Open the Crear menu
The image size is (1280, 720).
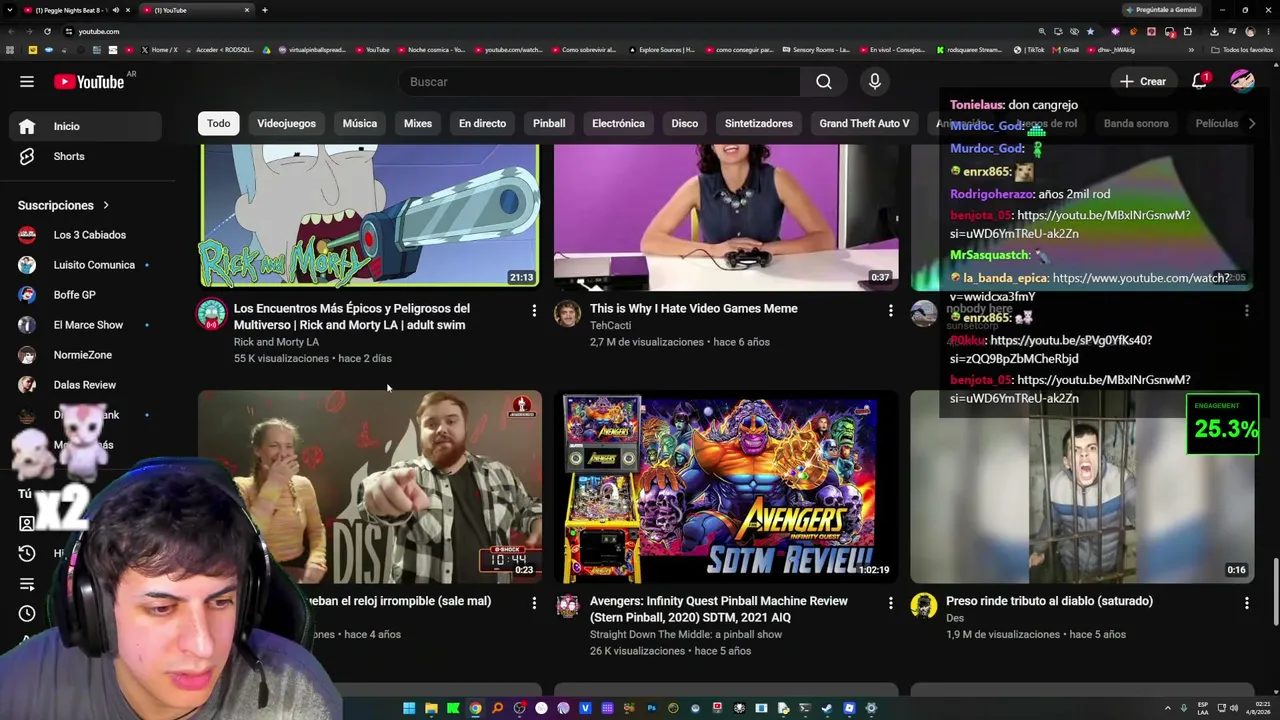tap(1143, 82)
